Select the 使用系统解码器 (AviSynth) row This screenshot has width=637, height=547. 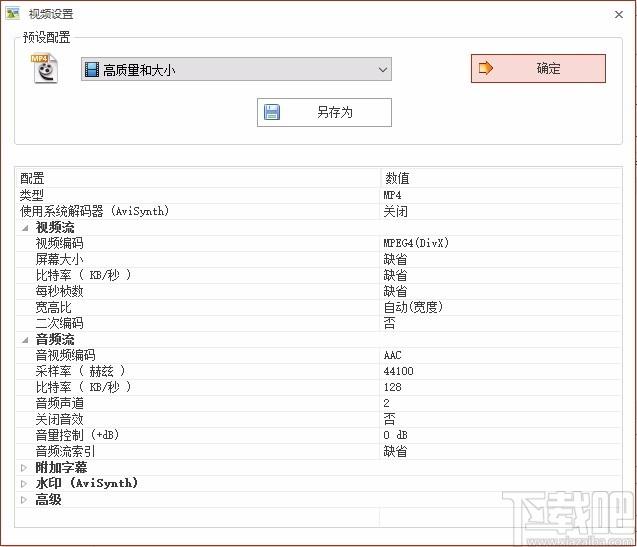click(x=319, y=211)
